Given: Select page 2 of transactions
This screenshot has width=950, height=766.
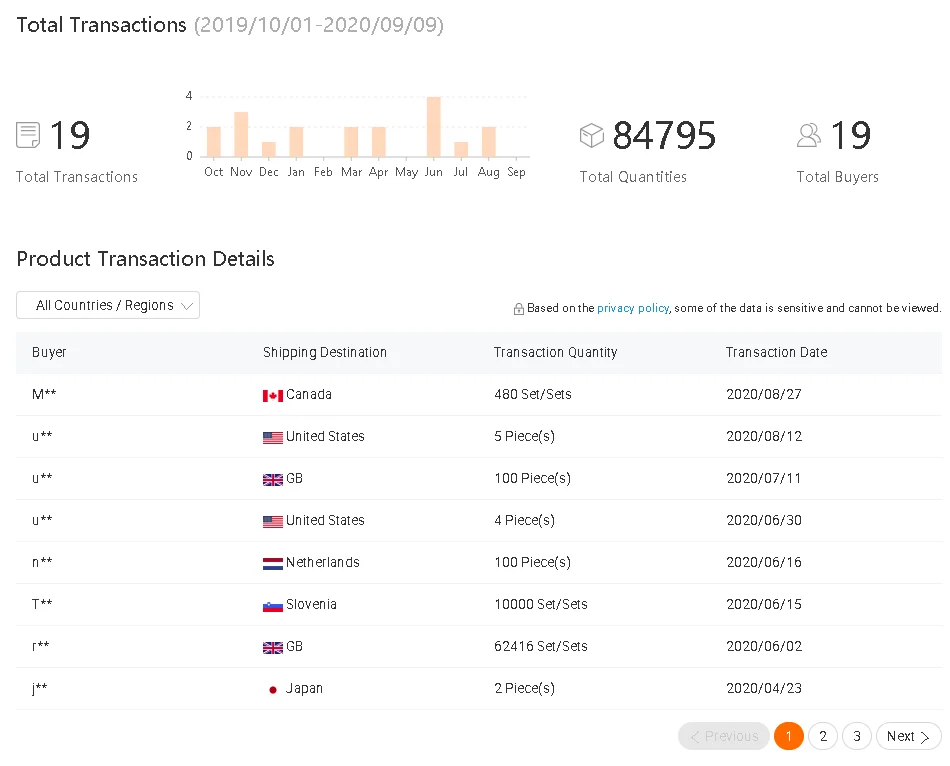Looking at the screenshot, I should (823, 736).
